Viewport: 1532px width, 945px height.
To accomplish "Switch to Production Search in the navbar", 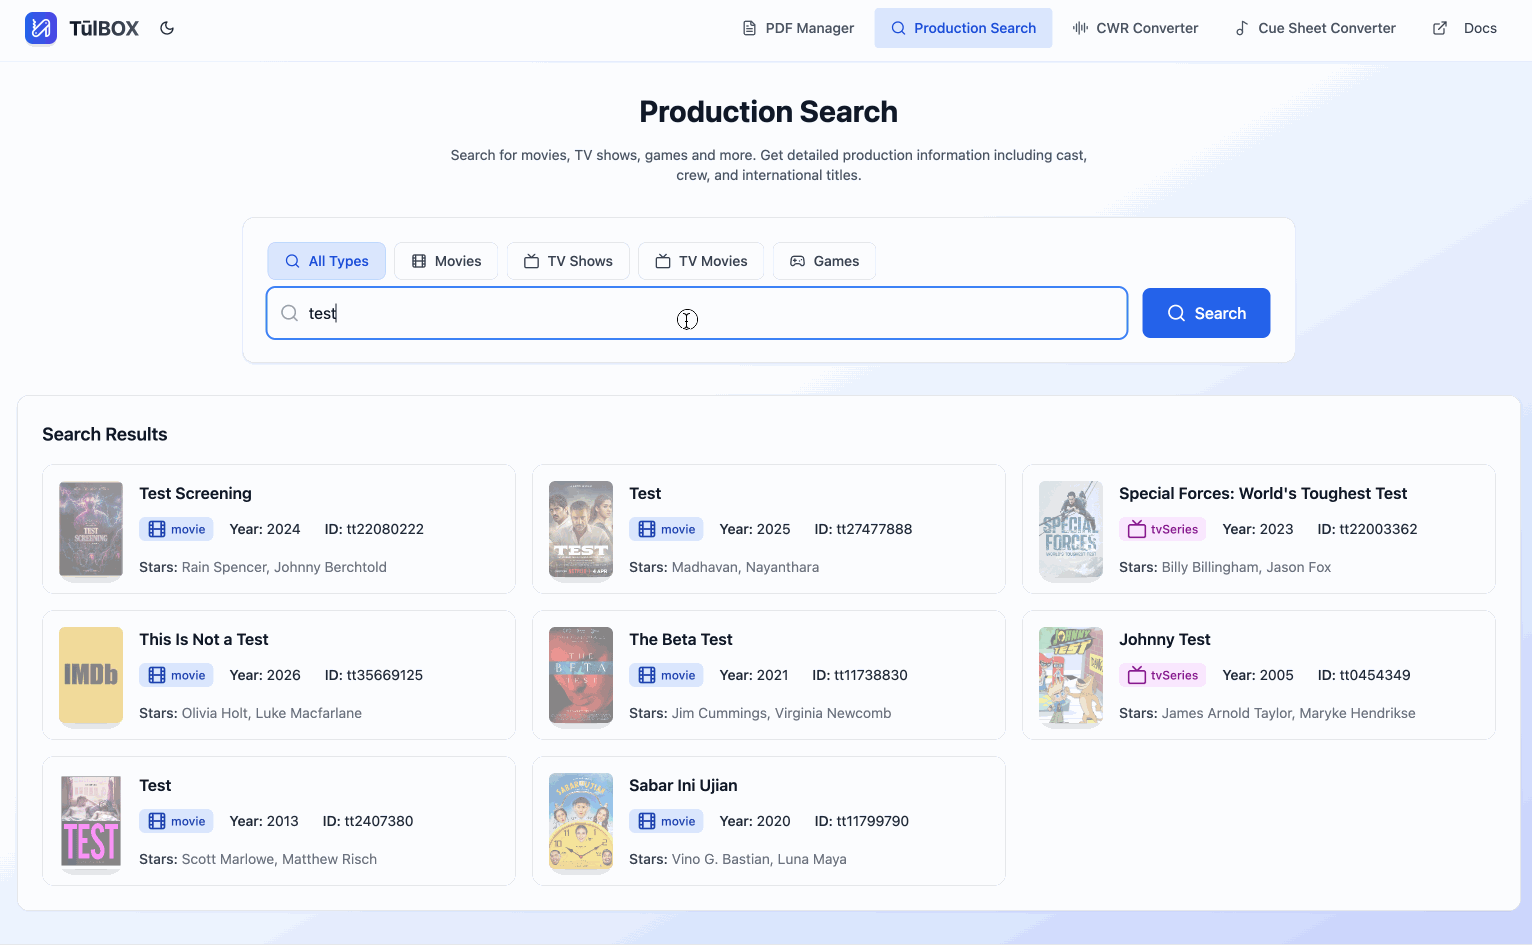I will point(963,27).
